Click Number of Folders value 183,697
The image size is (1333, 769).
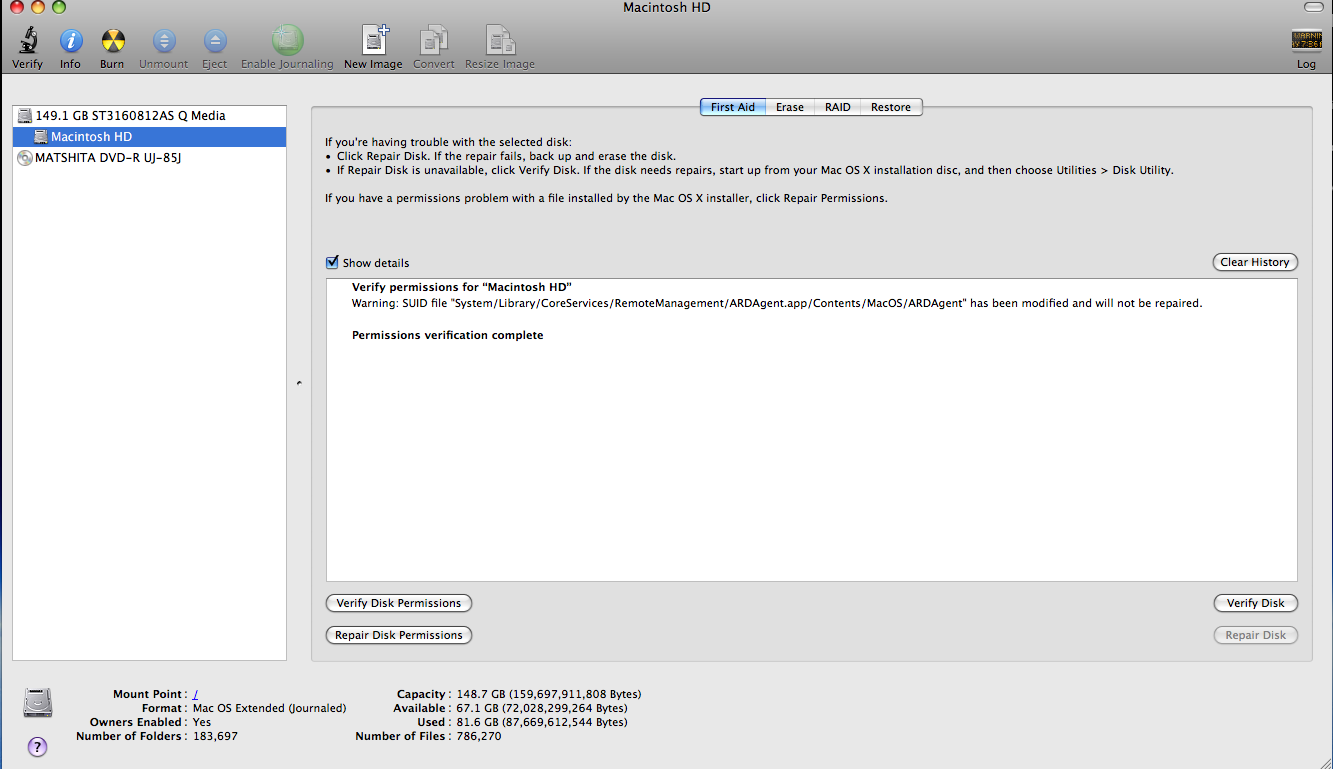coord(215,736)
